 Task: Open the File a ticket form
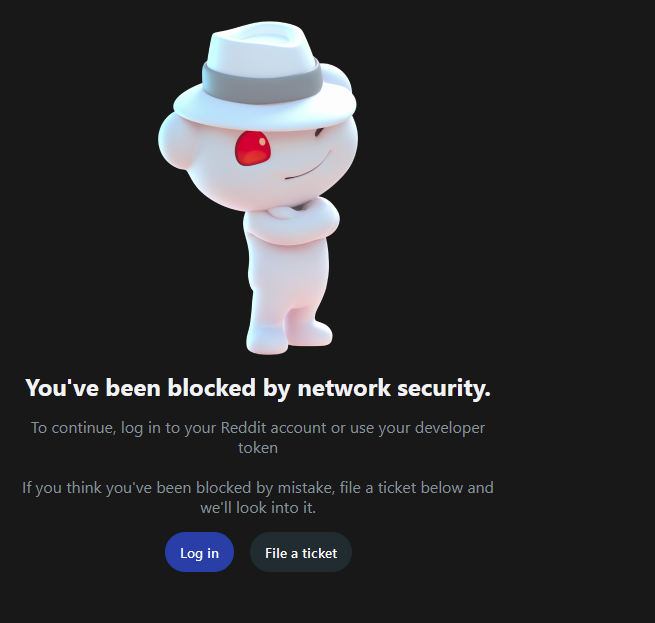[x=301, y=552]
